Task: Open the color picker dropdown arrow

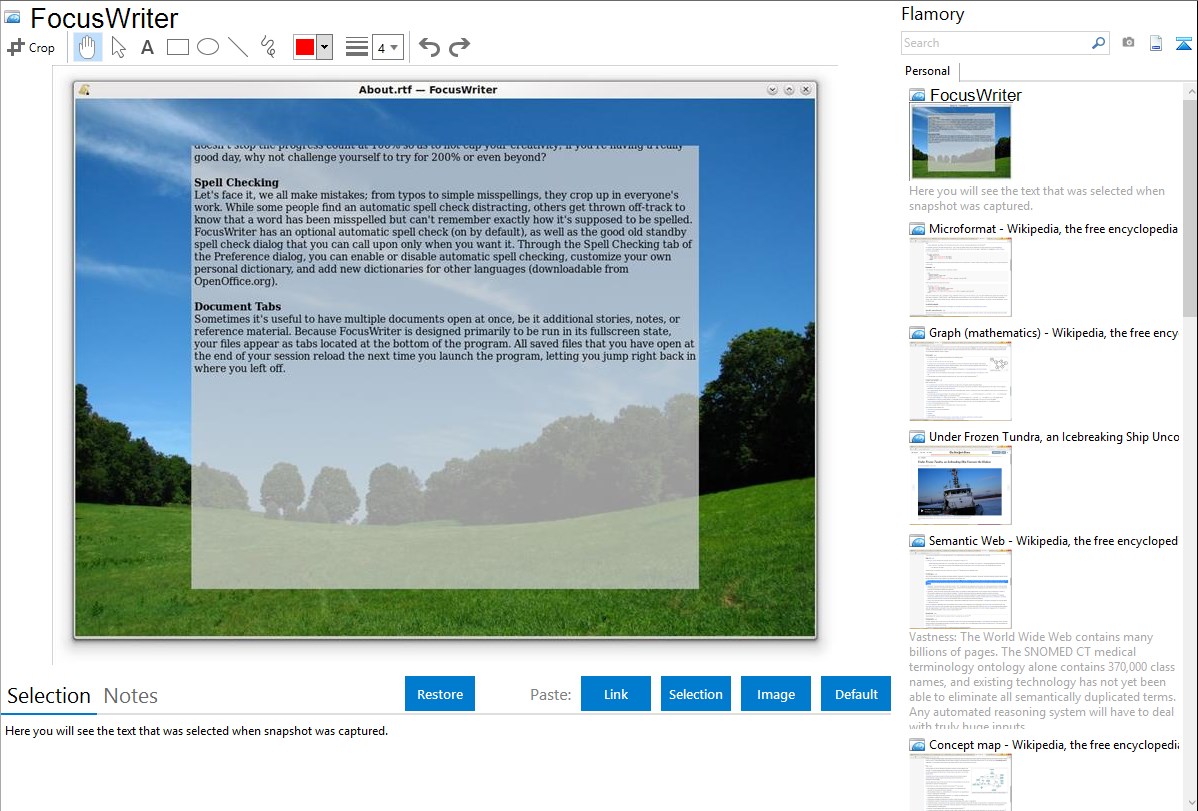Action: pos(325,47)
